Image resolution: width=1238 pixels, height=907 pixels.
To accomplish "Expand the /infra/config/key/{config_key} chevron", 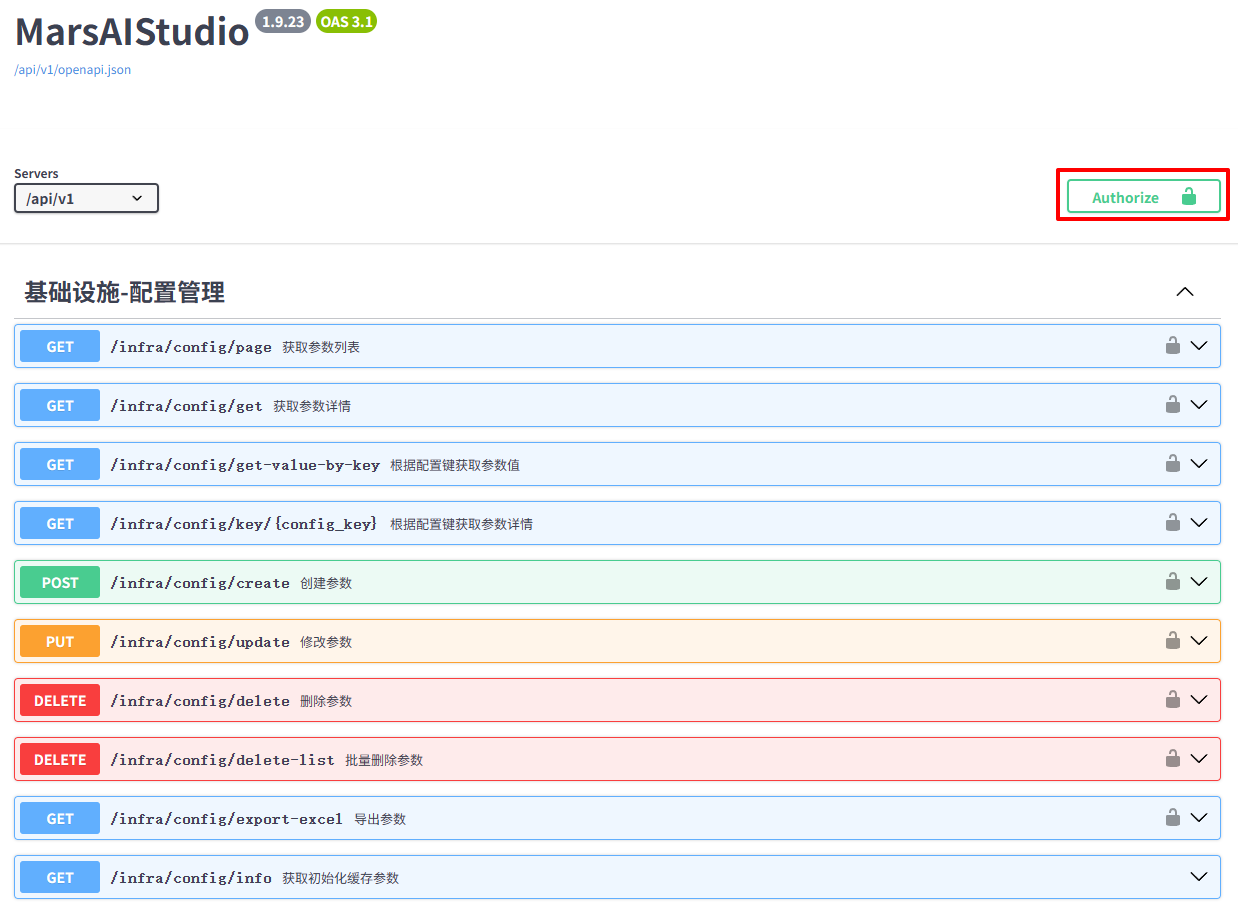I will click(1200, 523).
